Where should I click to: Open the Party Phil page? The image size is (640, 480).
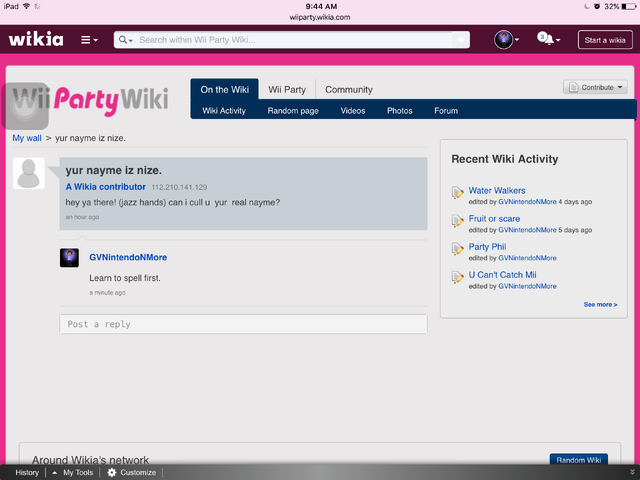pos(487,247)
